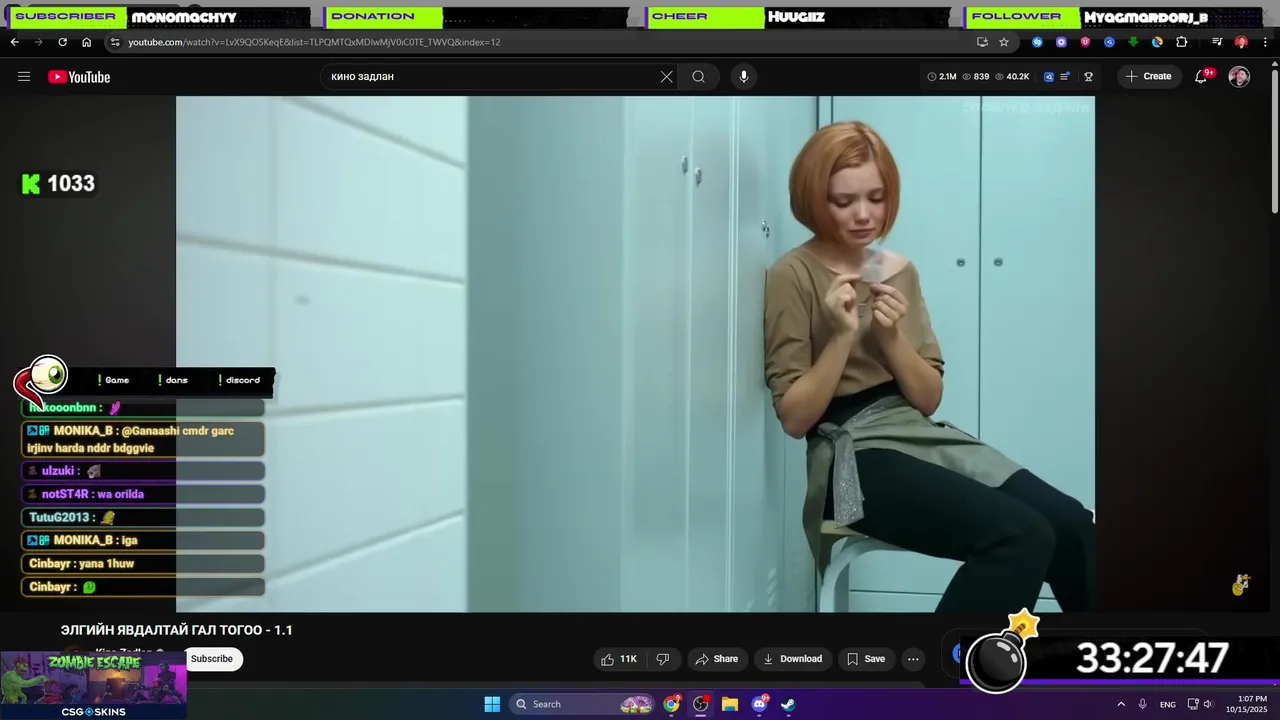Open Discord from the taskbar

pyautogui.click(x=759, y=704)
